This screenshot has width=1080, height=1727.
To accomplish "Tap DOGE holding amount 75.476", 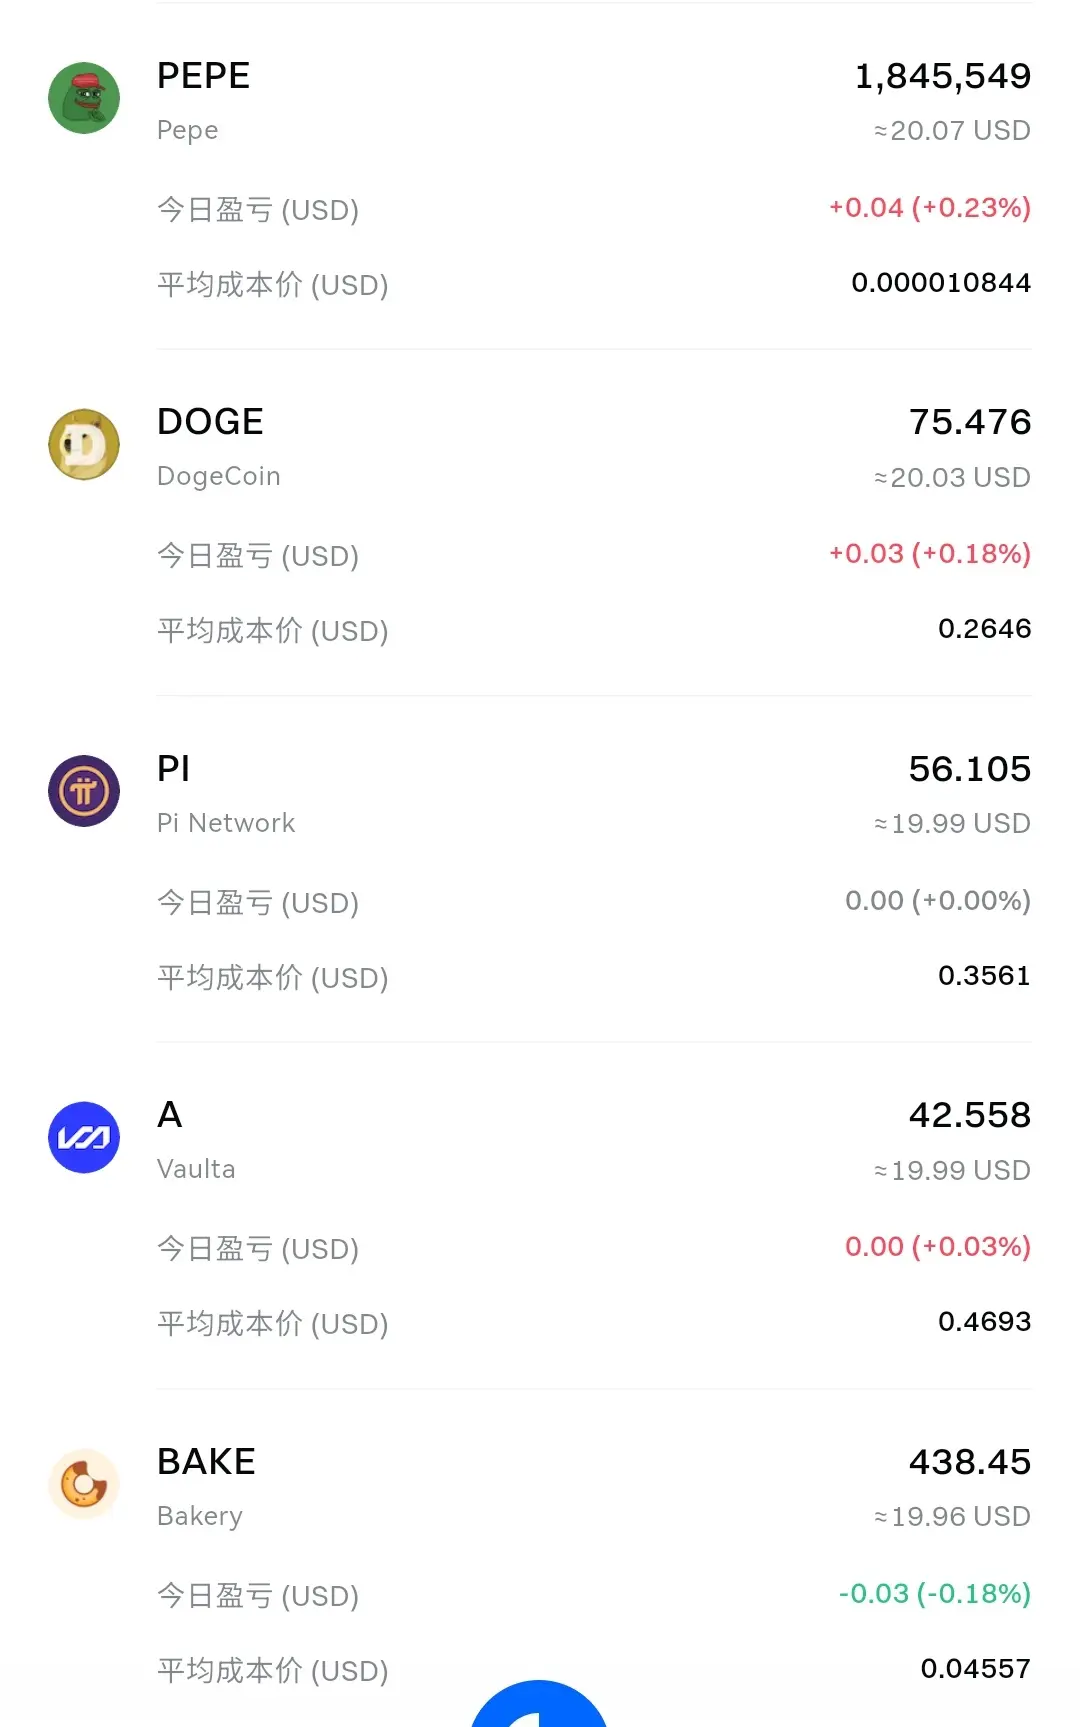I will coord(970,422).
